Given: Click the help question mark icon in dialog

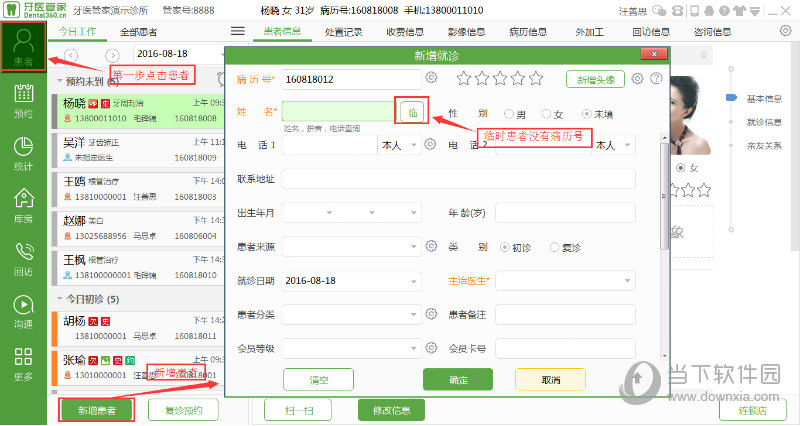Looking at the screenshot, I should [656, 78].
